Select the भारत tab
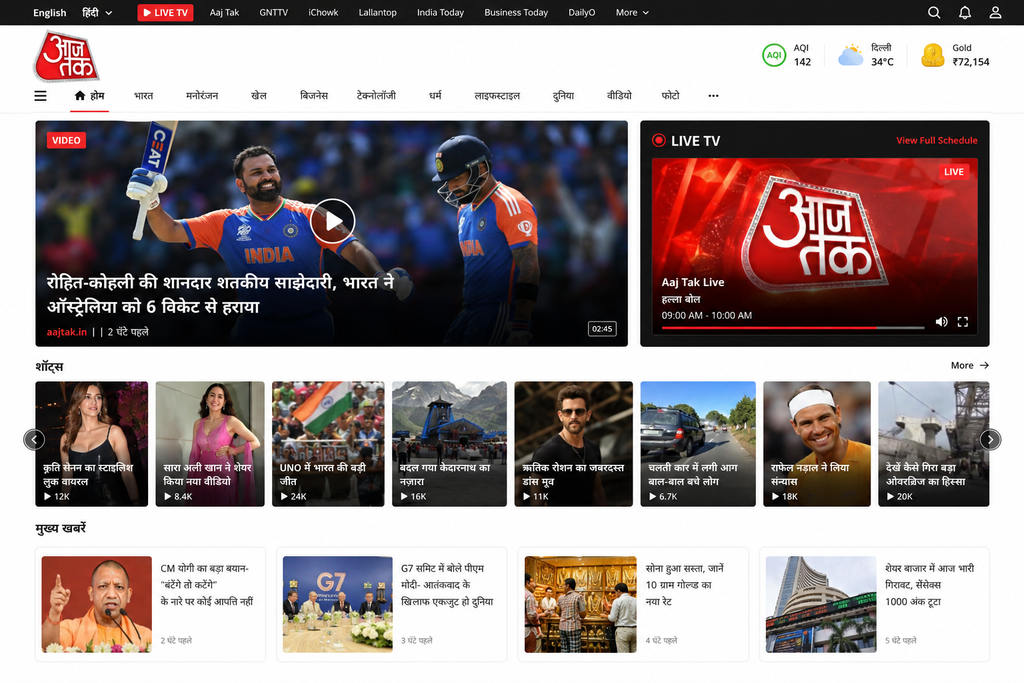This screenshot has height=683, width=1024. [144, 96]
